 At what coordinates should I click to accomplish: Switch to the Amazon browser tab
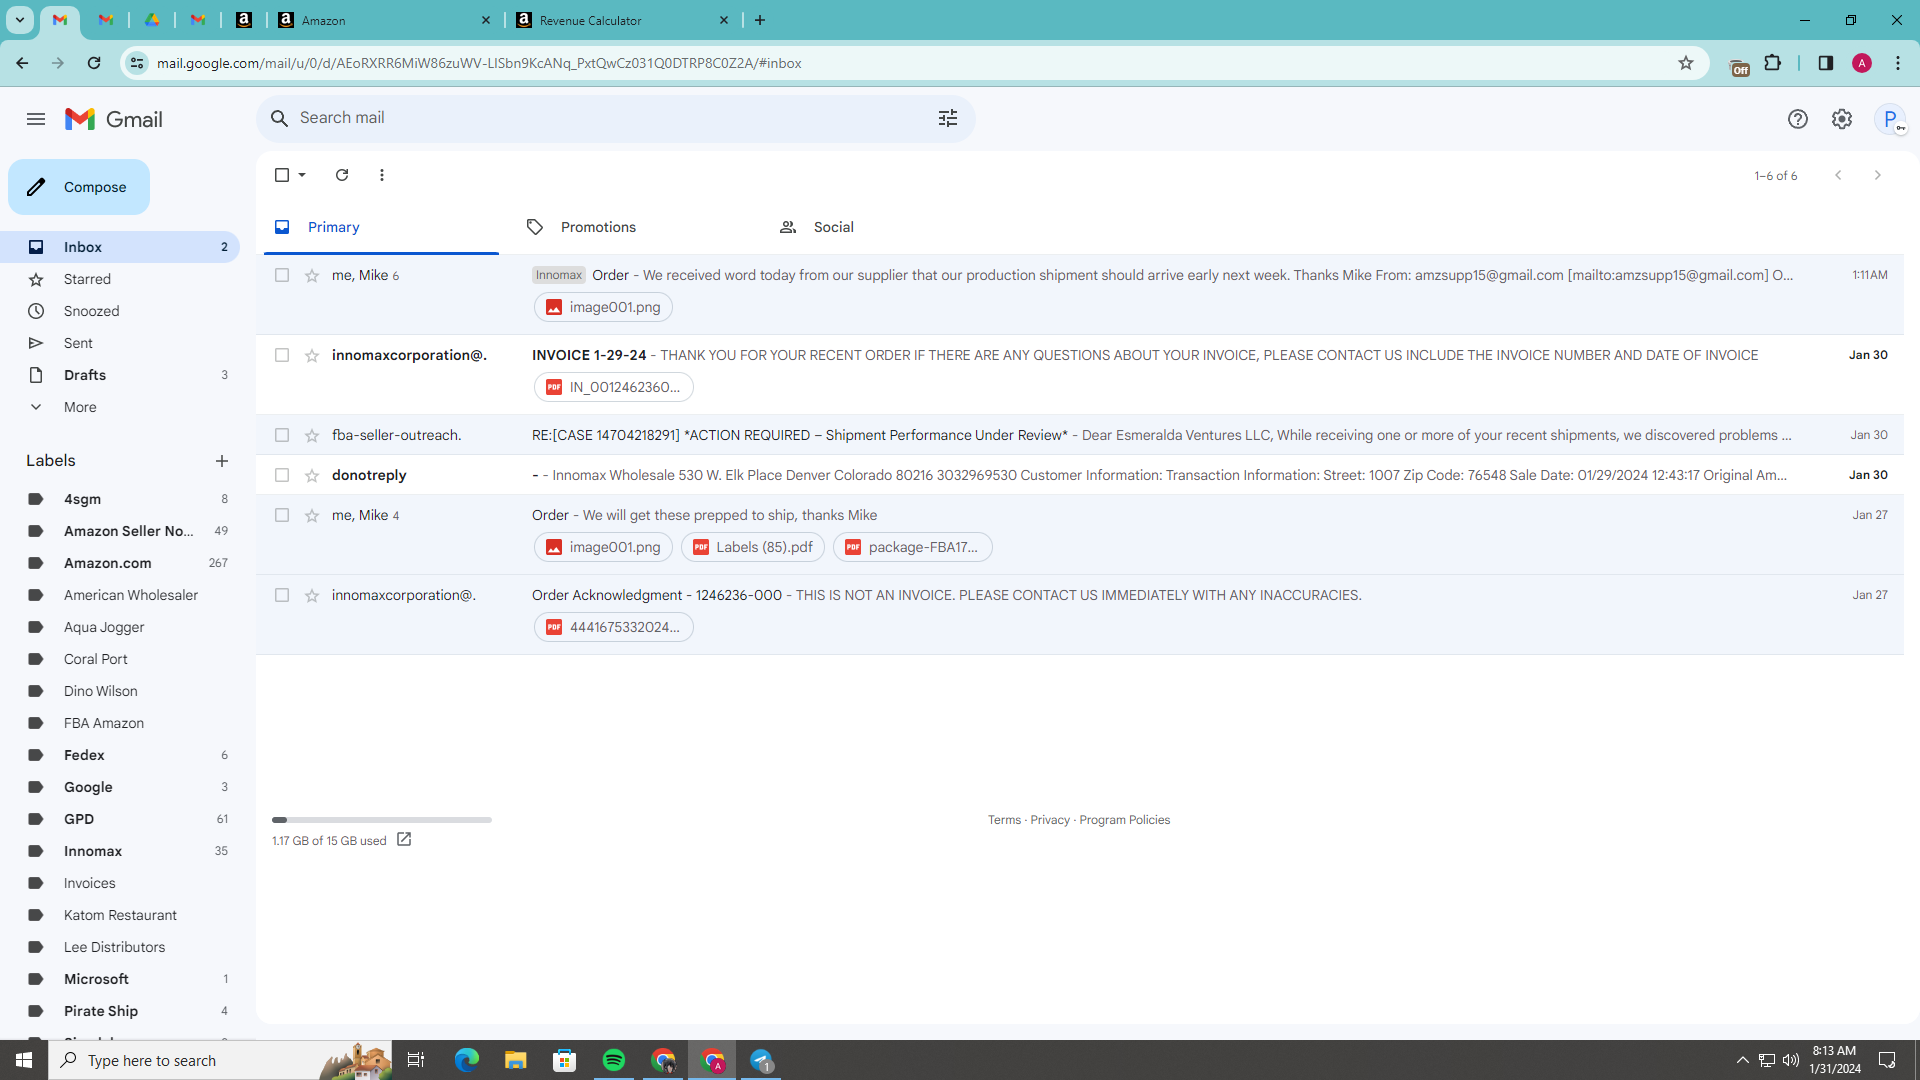point(385,20)
